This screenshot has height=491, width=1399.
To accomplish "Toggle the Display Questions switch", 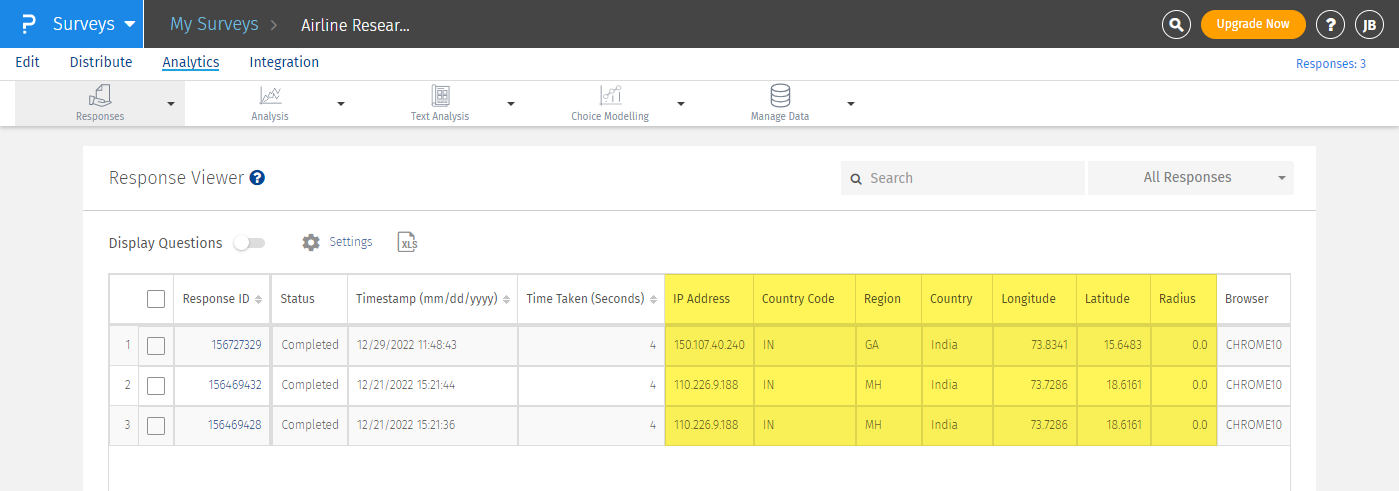I will point(249,243).
